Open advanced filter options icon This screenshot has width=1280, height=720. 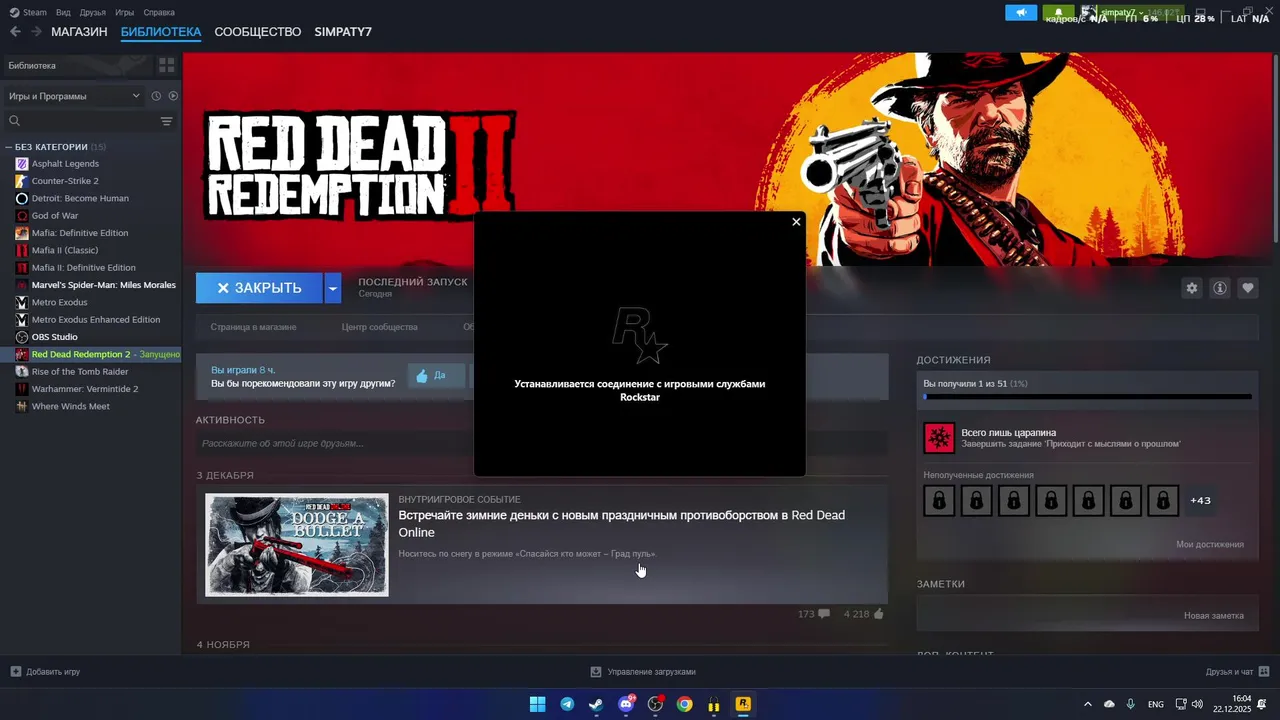point(167,121)
